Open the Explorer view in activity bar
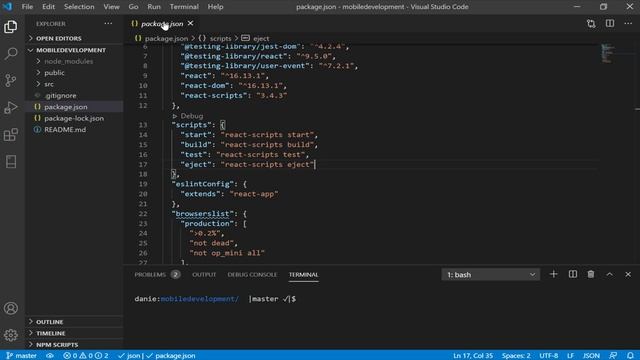This screenshot has height=360, width=640. click(11, 27)
